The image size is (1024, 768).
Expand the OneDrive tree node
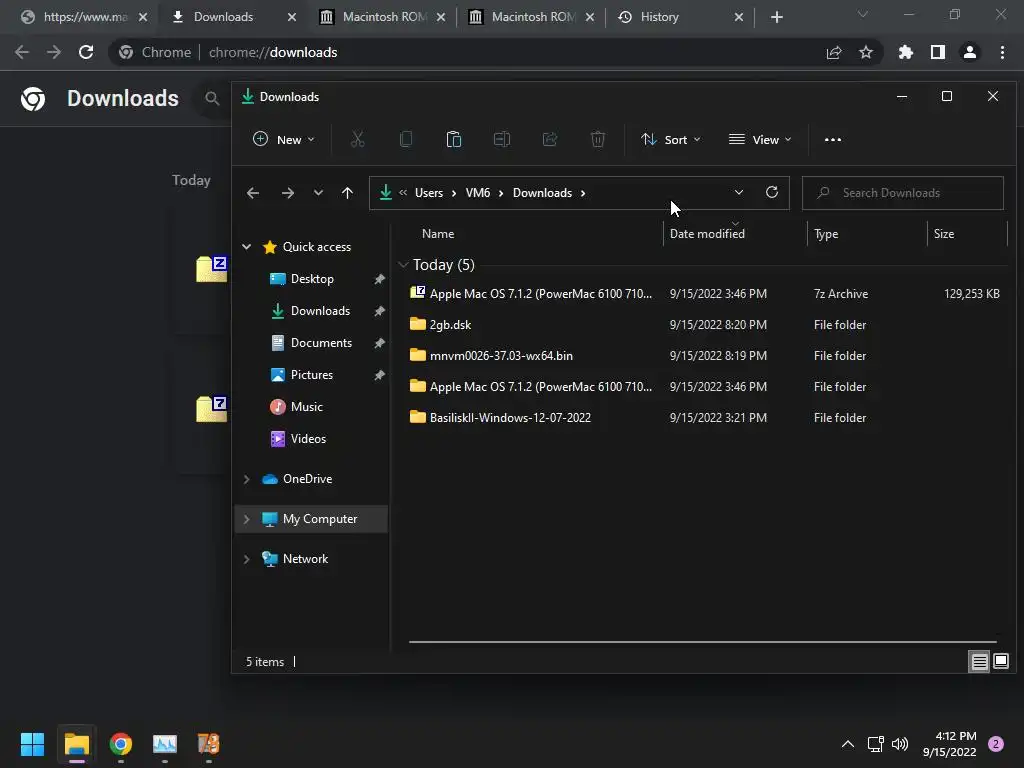(x=246, y=479)
